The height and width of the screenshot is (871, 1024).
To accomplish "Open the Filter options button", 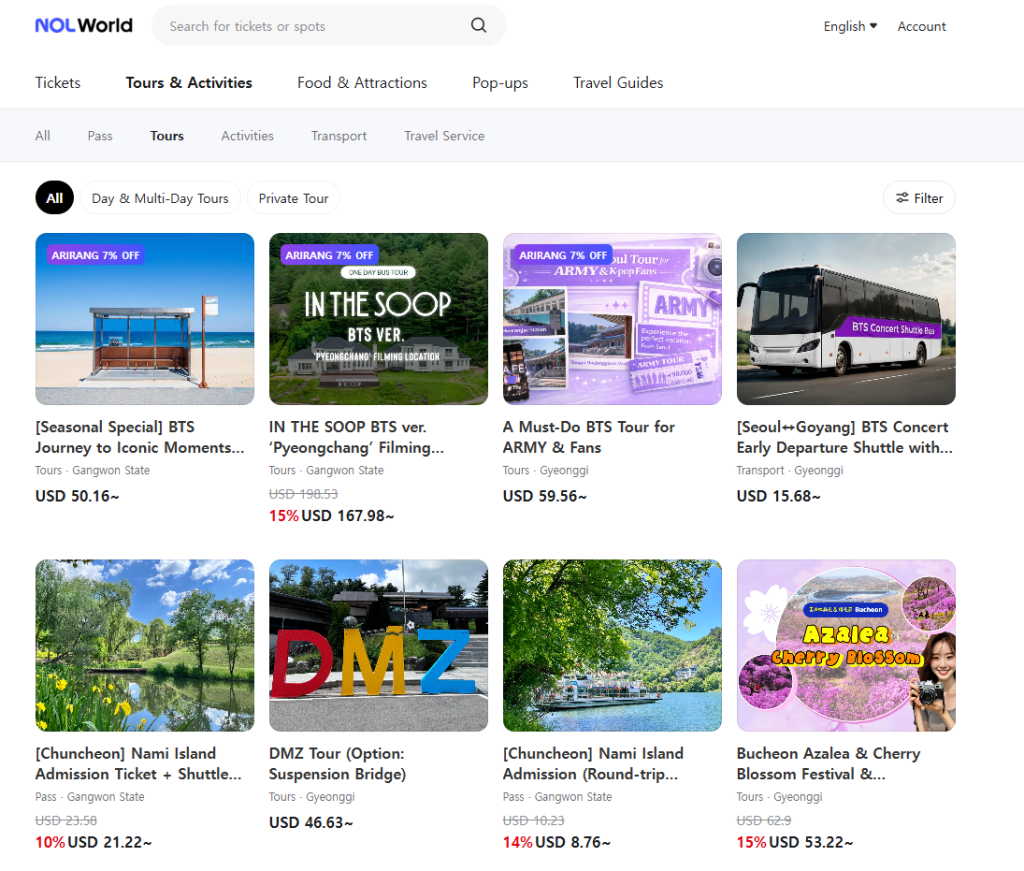I will point(919,198).
